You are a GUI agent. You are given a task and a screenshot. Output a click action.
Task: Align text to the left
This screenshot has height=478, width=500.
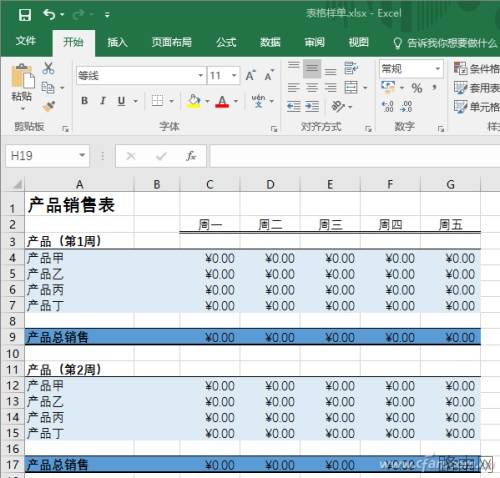click(293, 88)
